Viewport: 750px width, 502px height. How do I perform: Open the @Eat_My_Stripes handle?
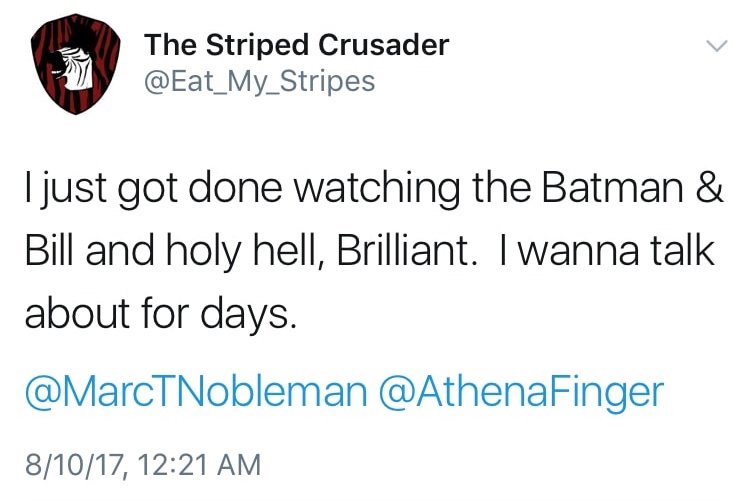coord(260,80)
